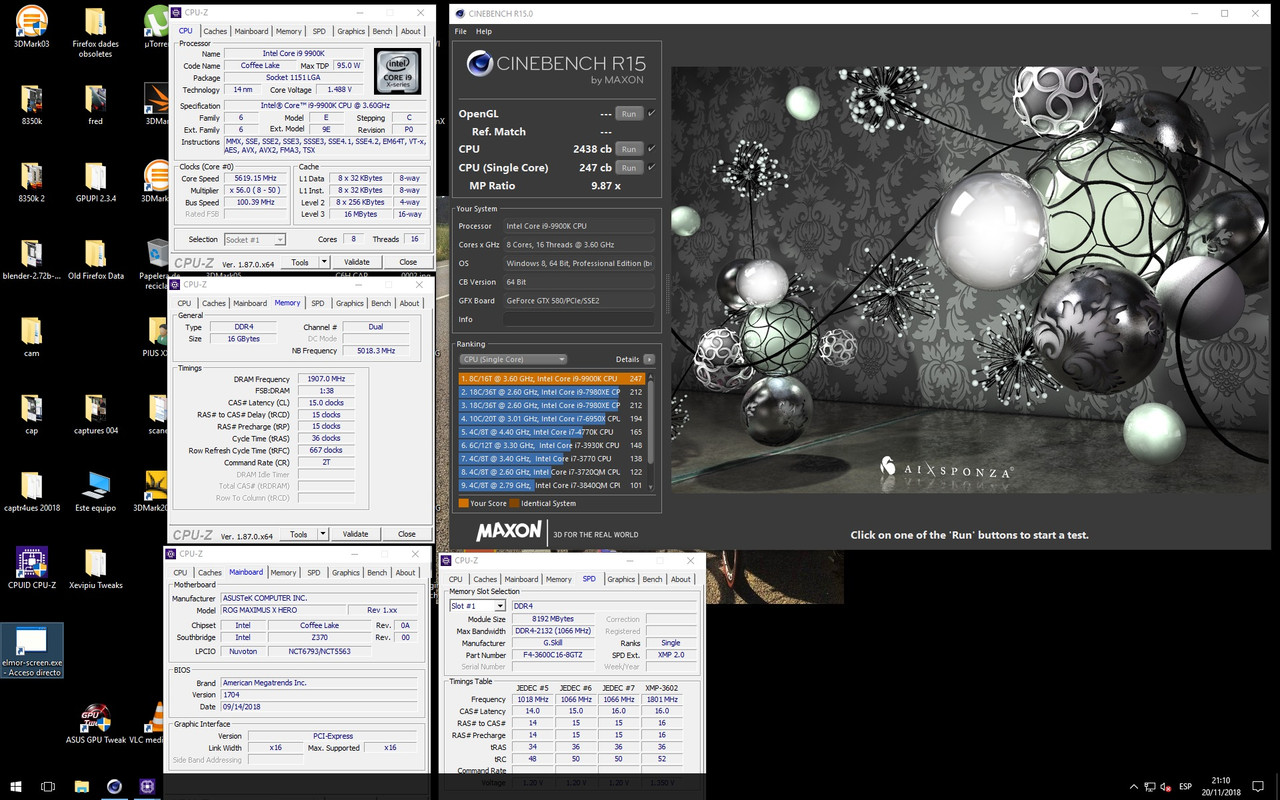Open the Windows Start button
This screenshot has height=800, width=1280.
pos(15,787)
